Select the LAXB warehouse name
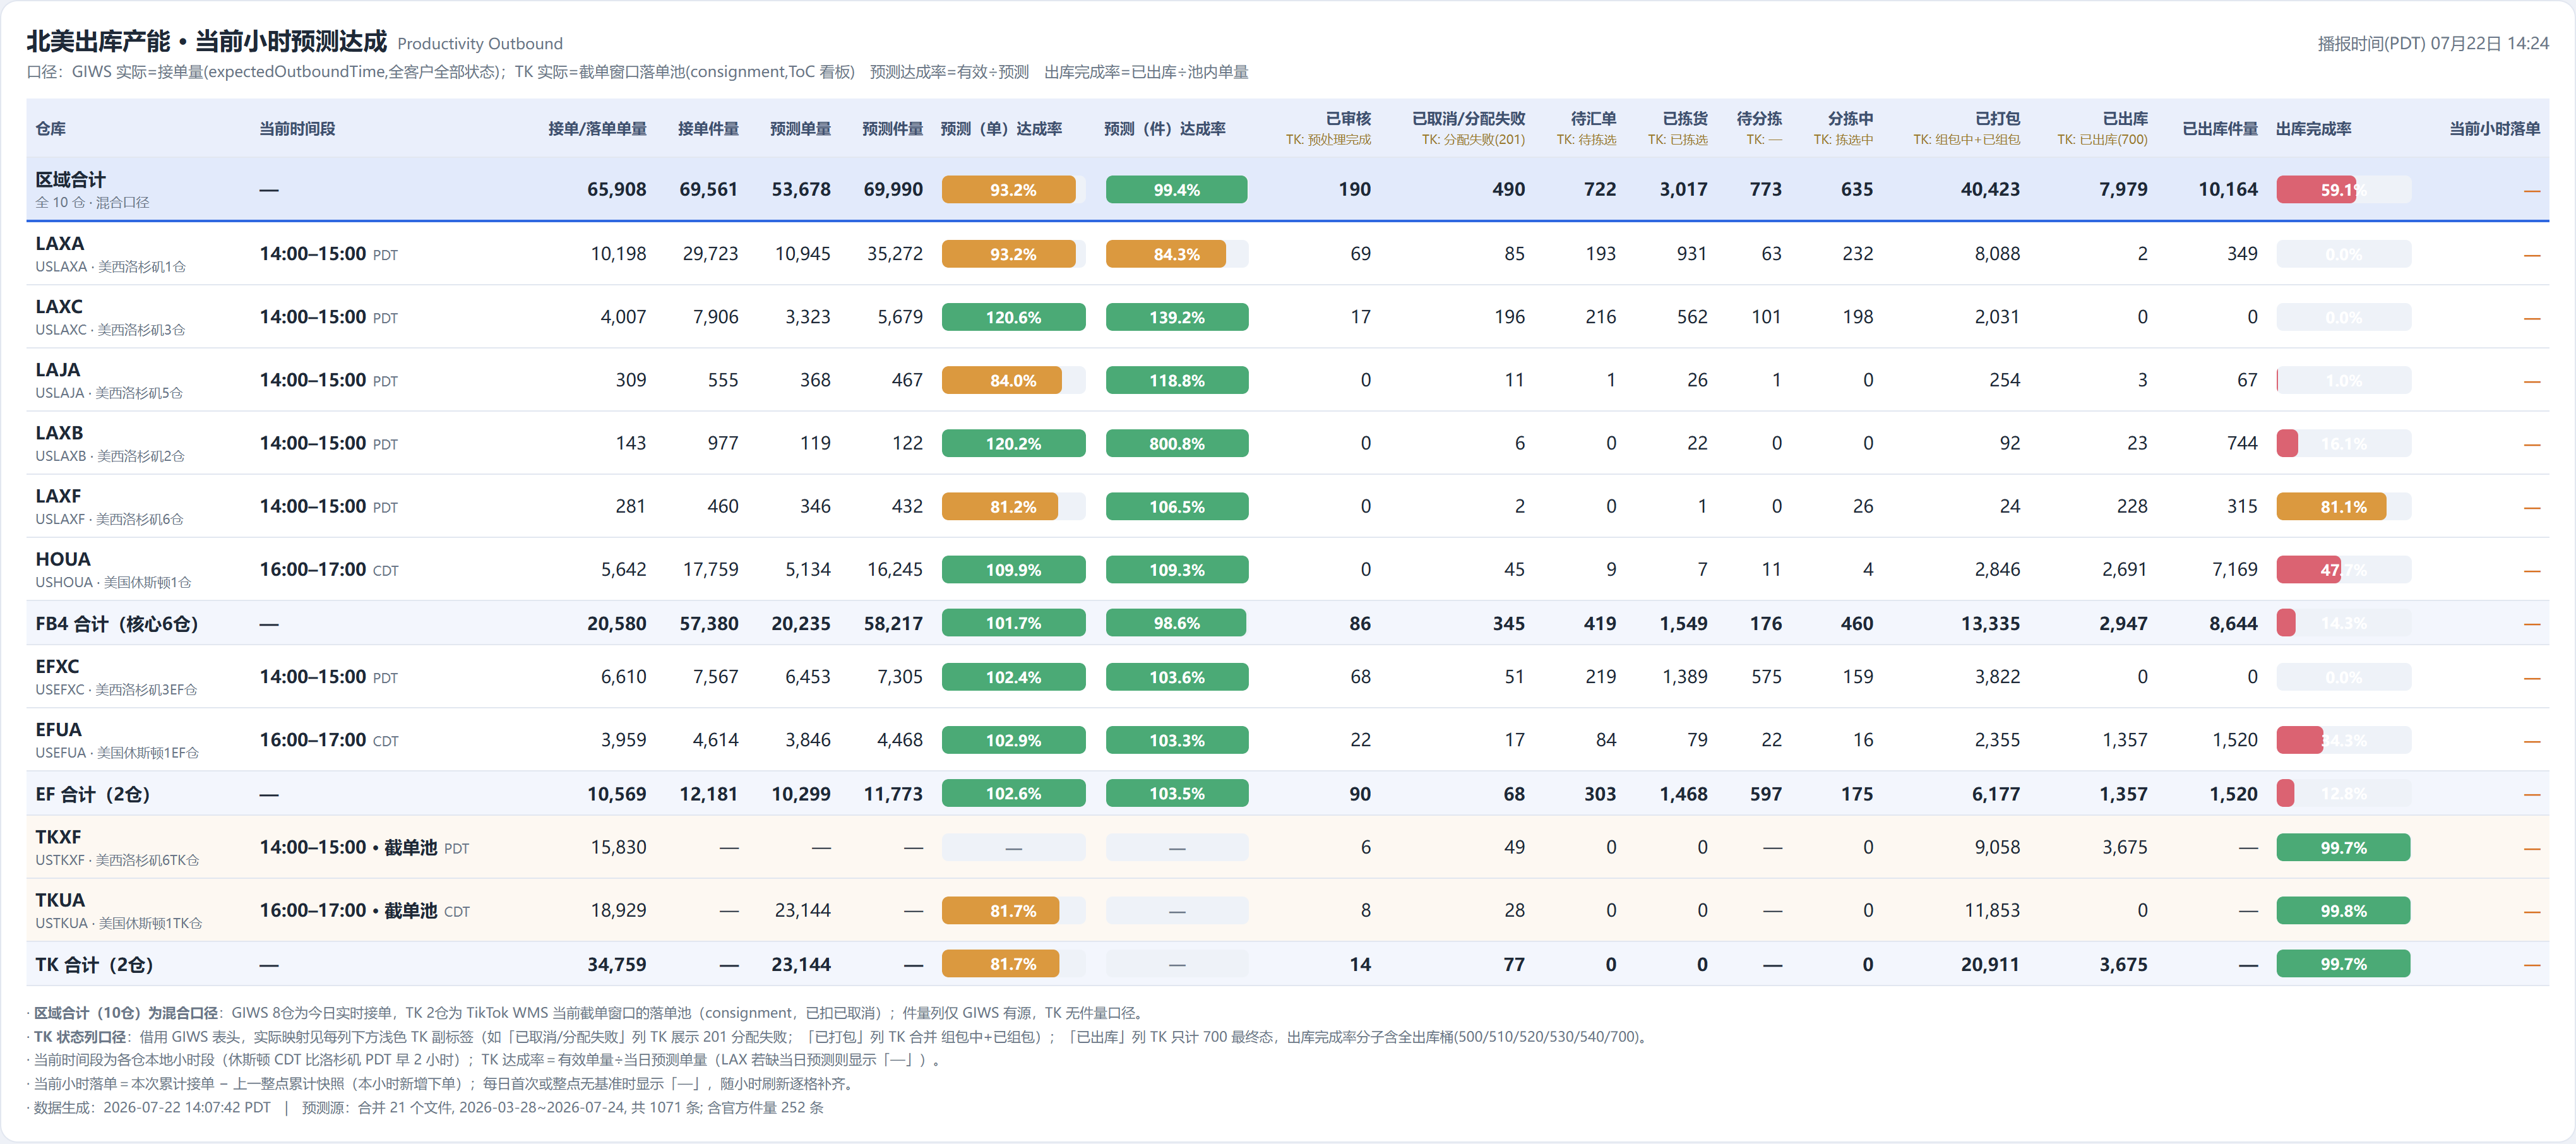This screenshot has height=1144, width=2576. click(x=59, y=433)
